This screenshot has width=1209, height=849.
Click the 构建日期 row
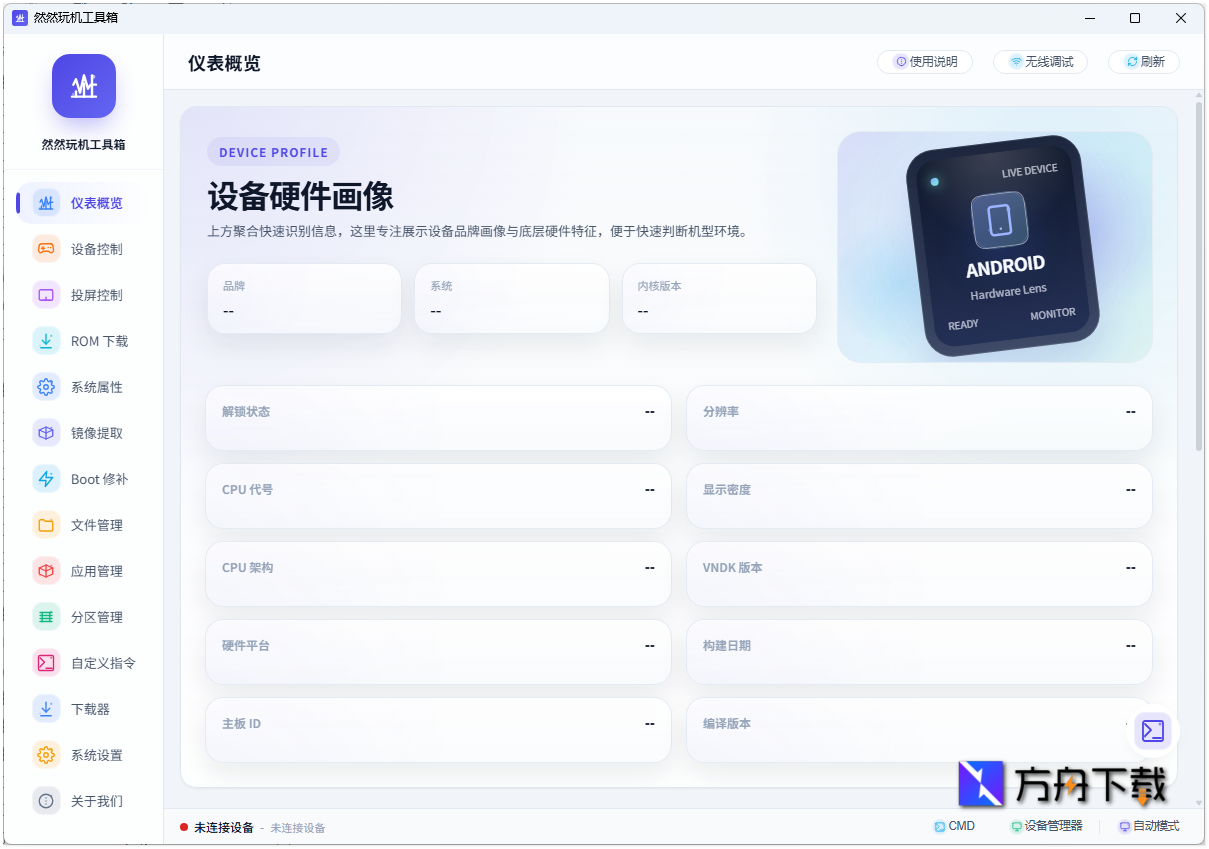tap(919, 652)
